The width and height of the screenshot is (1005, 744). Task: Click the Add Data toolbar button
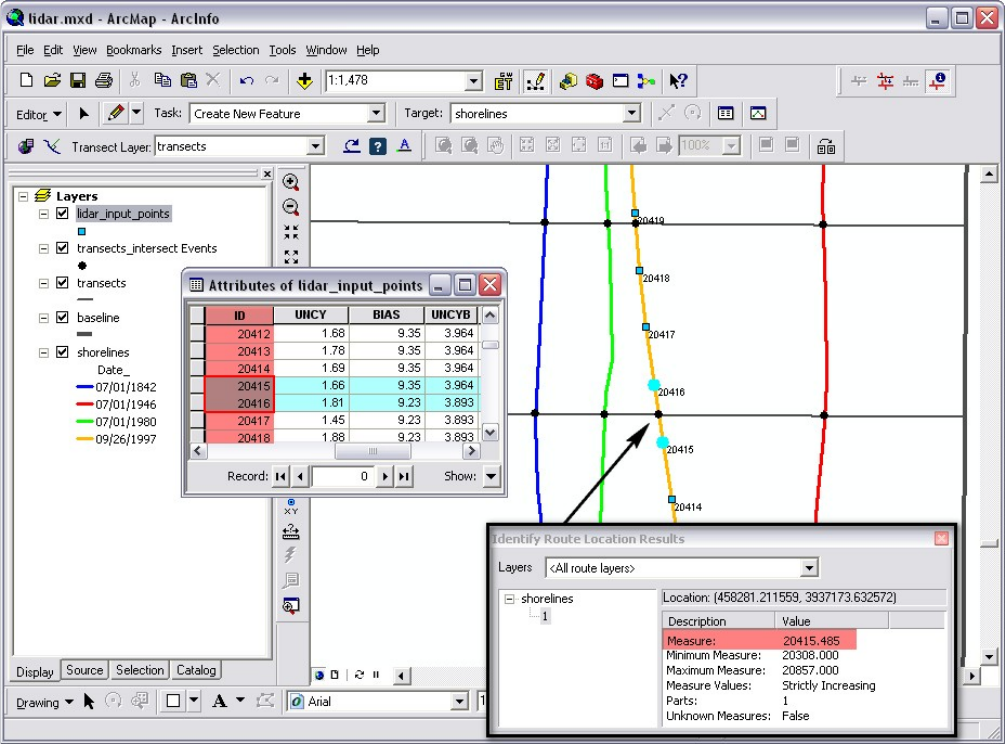coord(305,81)
